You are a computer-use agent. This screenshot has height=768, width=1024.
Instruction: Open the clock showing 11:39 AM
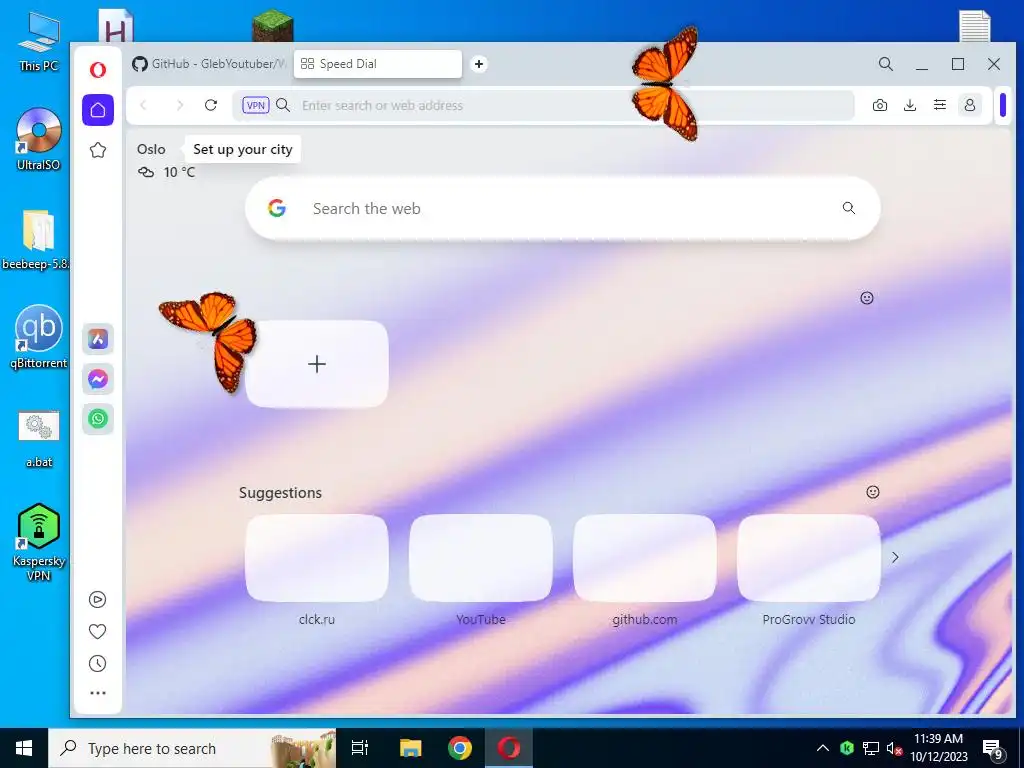coord(938,748)
